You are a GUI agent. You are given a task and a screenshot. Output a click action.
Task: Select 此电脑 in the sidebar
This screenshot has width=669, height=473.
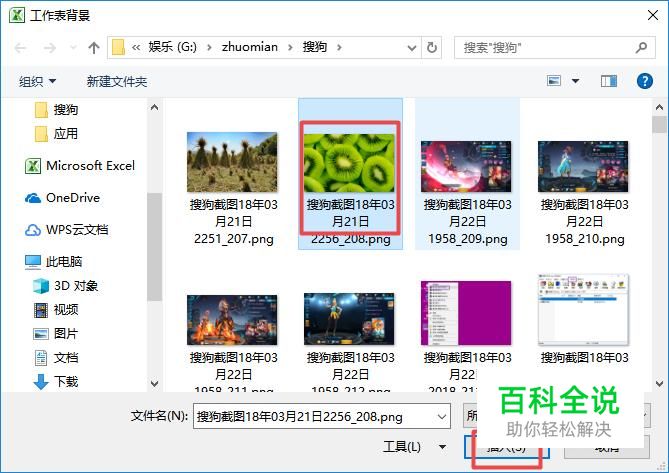pyautogui.click(x=53, y=261)
